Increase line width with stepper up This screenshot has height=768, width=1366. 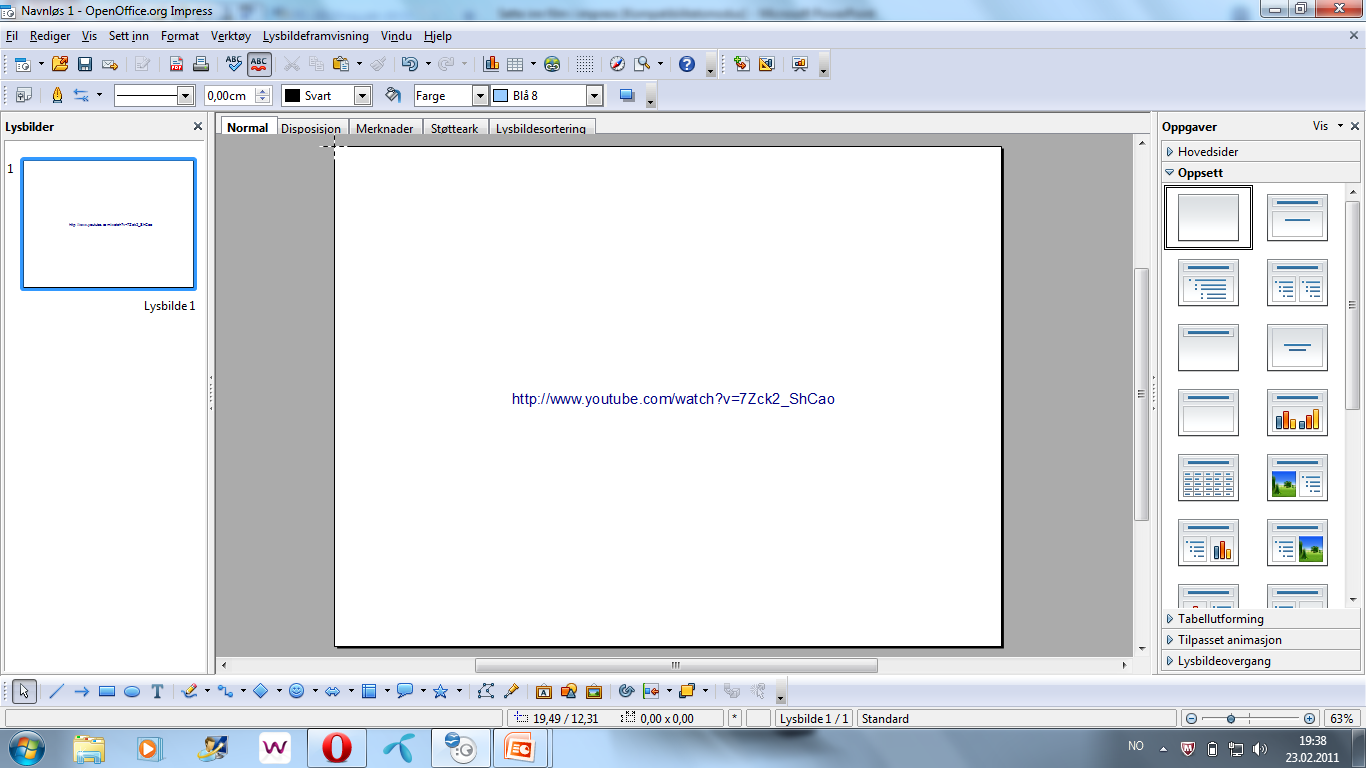click(x=263, y=91)
